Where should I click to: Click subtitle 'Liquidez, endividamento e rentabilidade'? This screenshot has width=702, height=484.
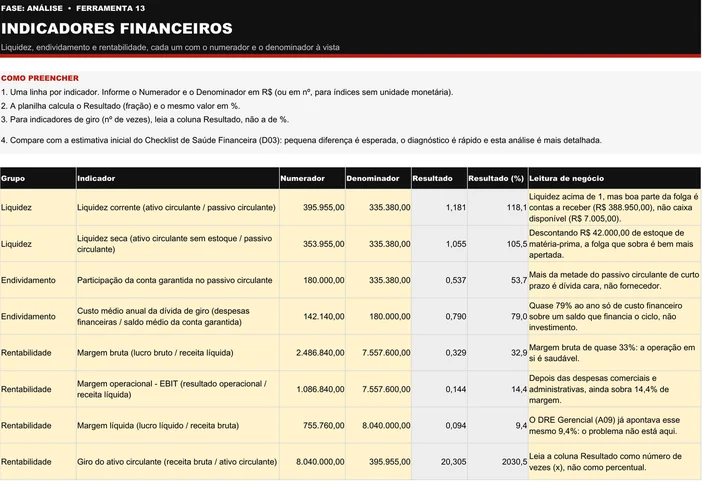[x=170, y=47]
